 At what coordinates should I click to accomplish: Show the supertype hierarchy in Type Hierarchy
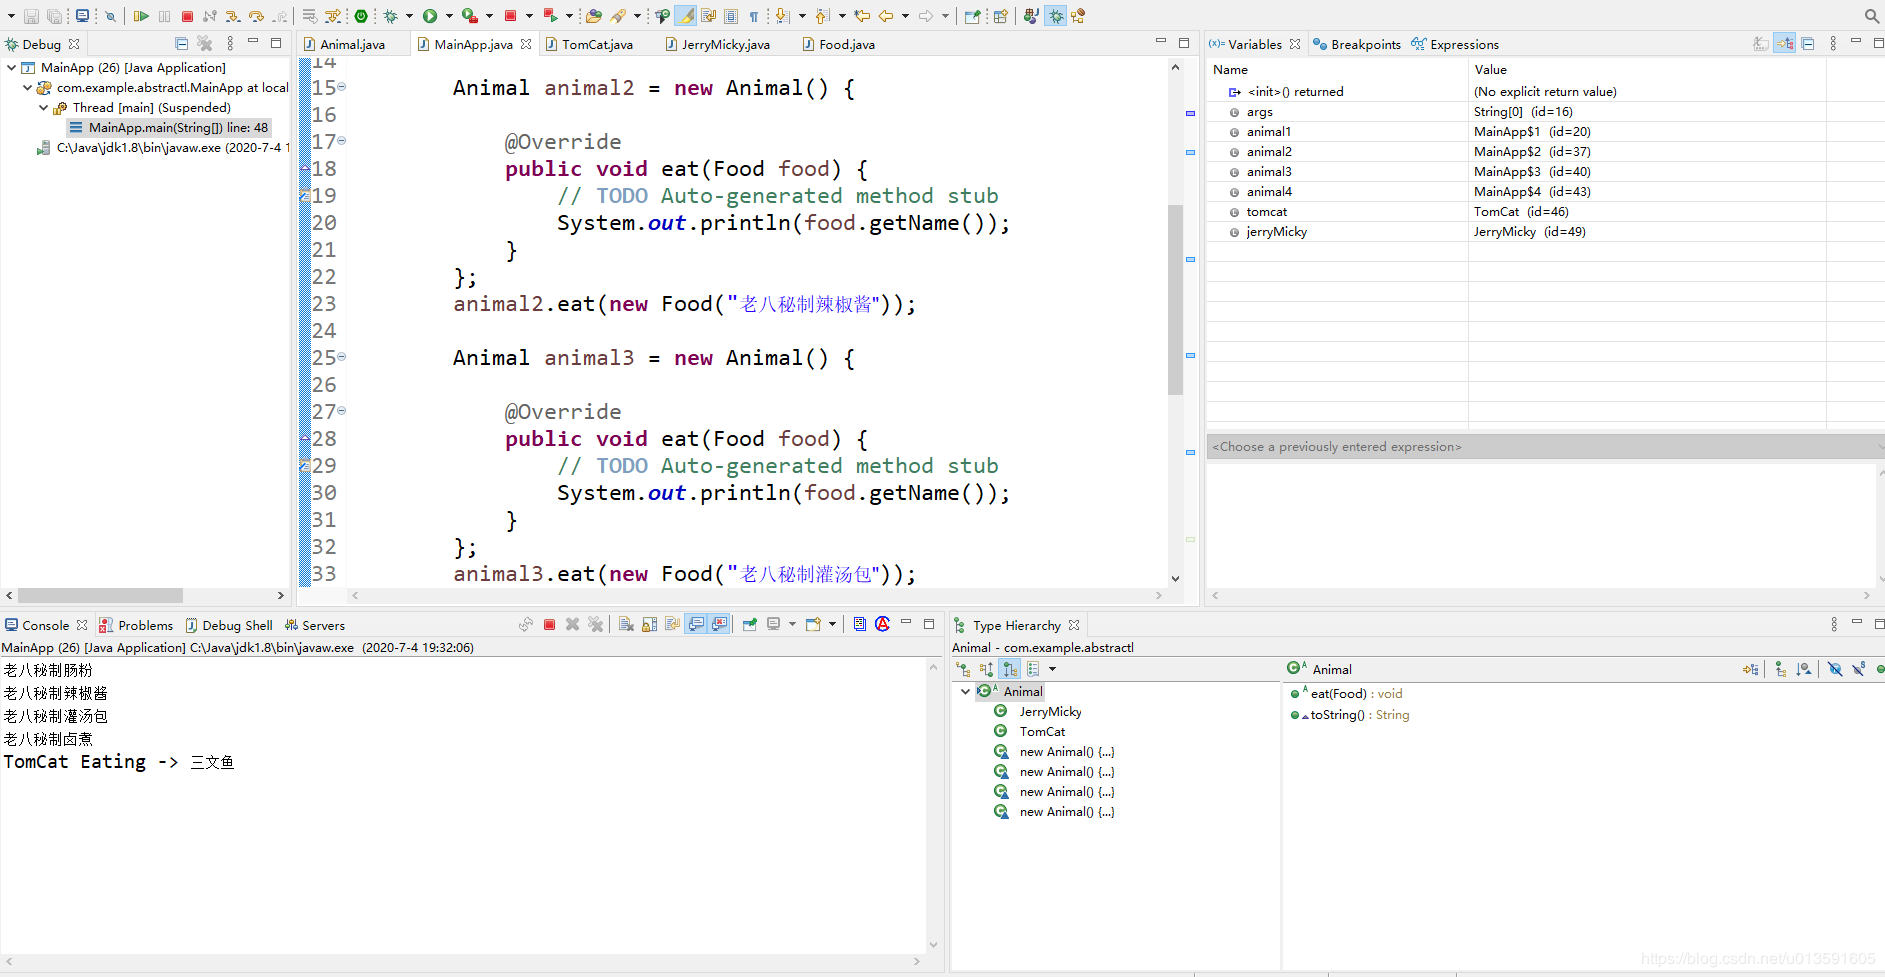pyautogui.click(x=987, y=669)
